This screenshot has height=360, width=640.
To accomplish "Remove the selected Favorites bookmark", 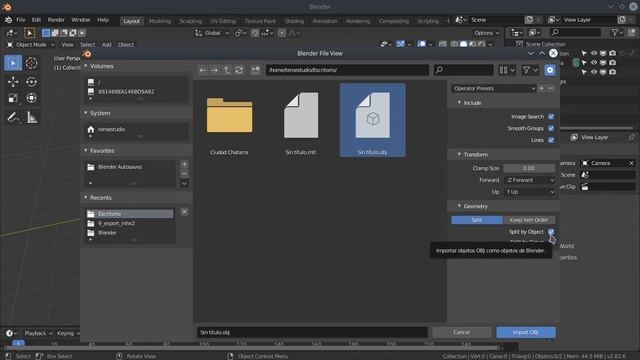I will point(184,174).
